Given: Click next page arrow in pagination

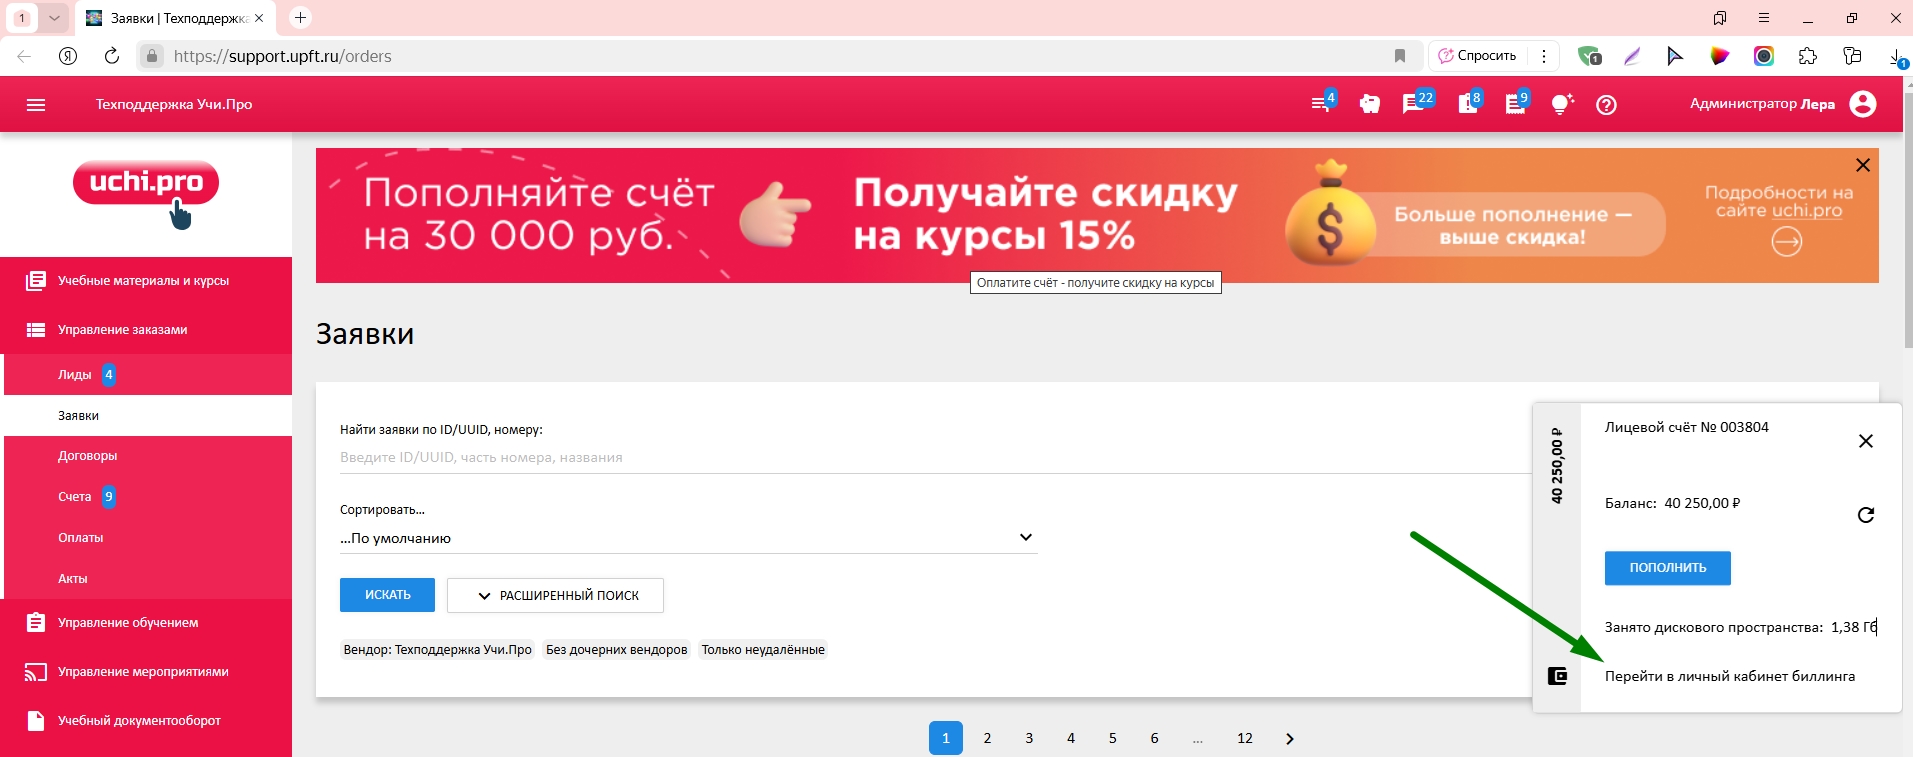Looking at the screenshot, I should pos(1289,738).
